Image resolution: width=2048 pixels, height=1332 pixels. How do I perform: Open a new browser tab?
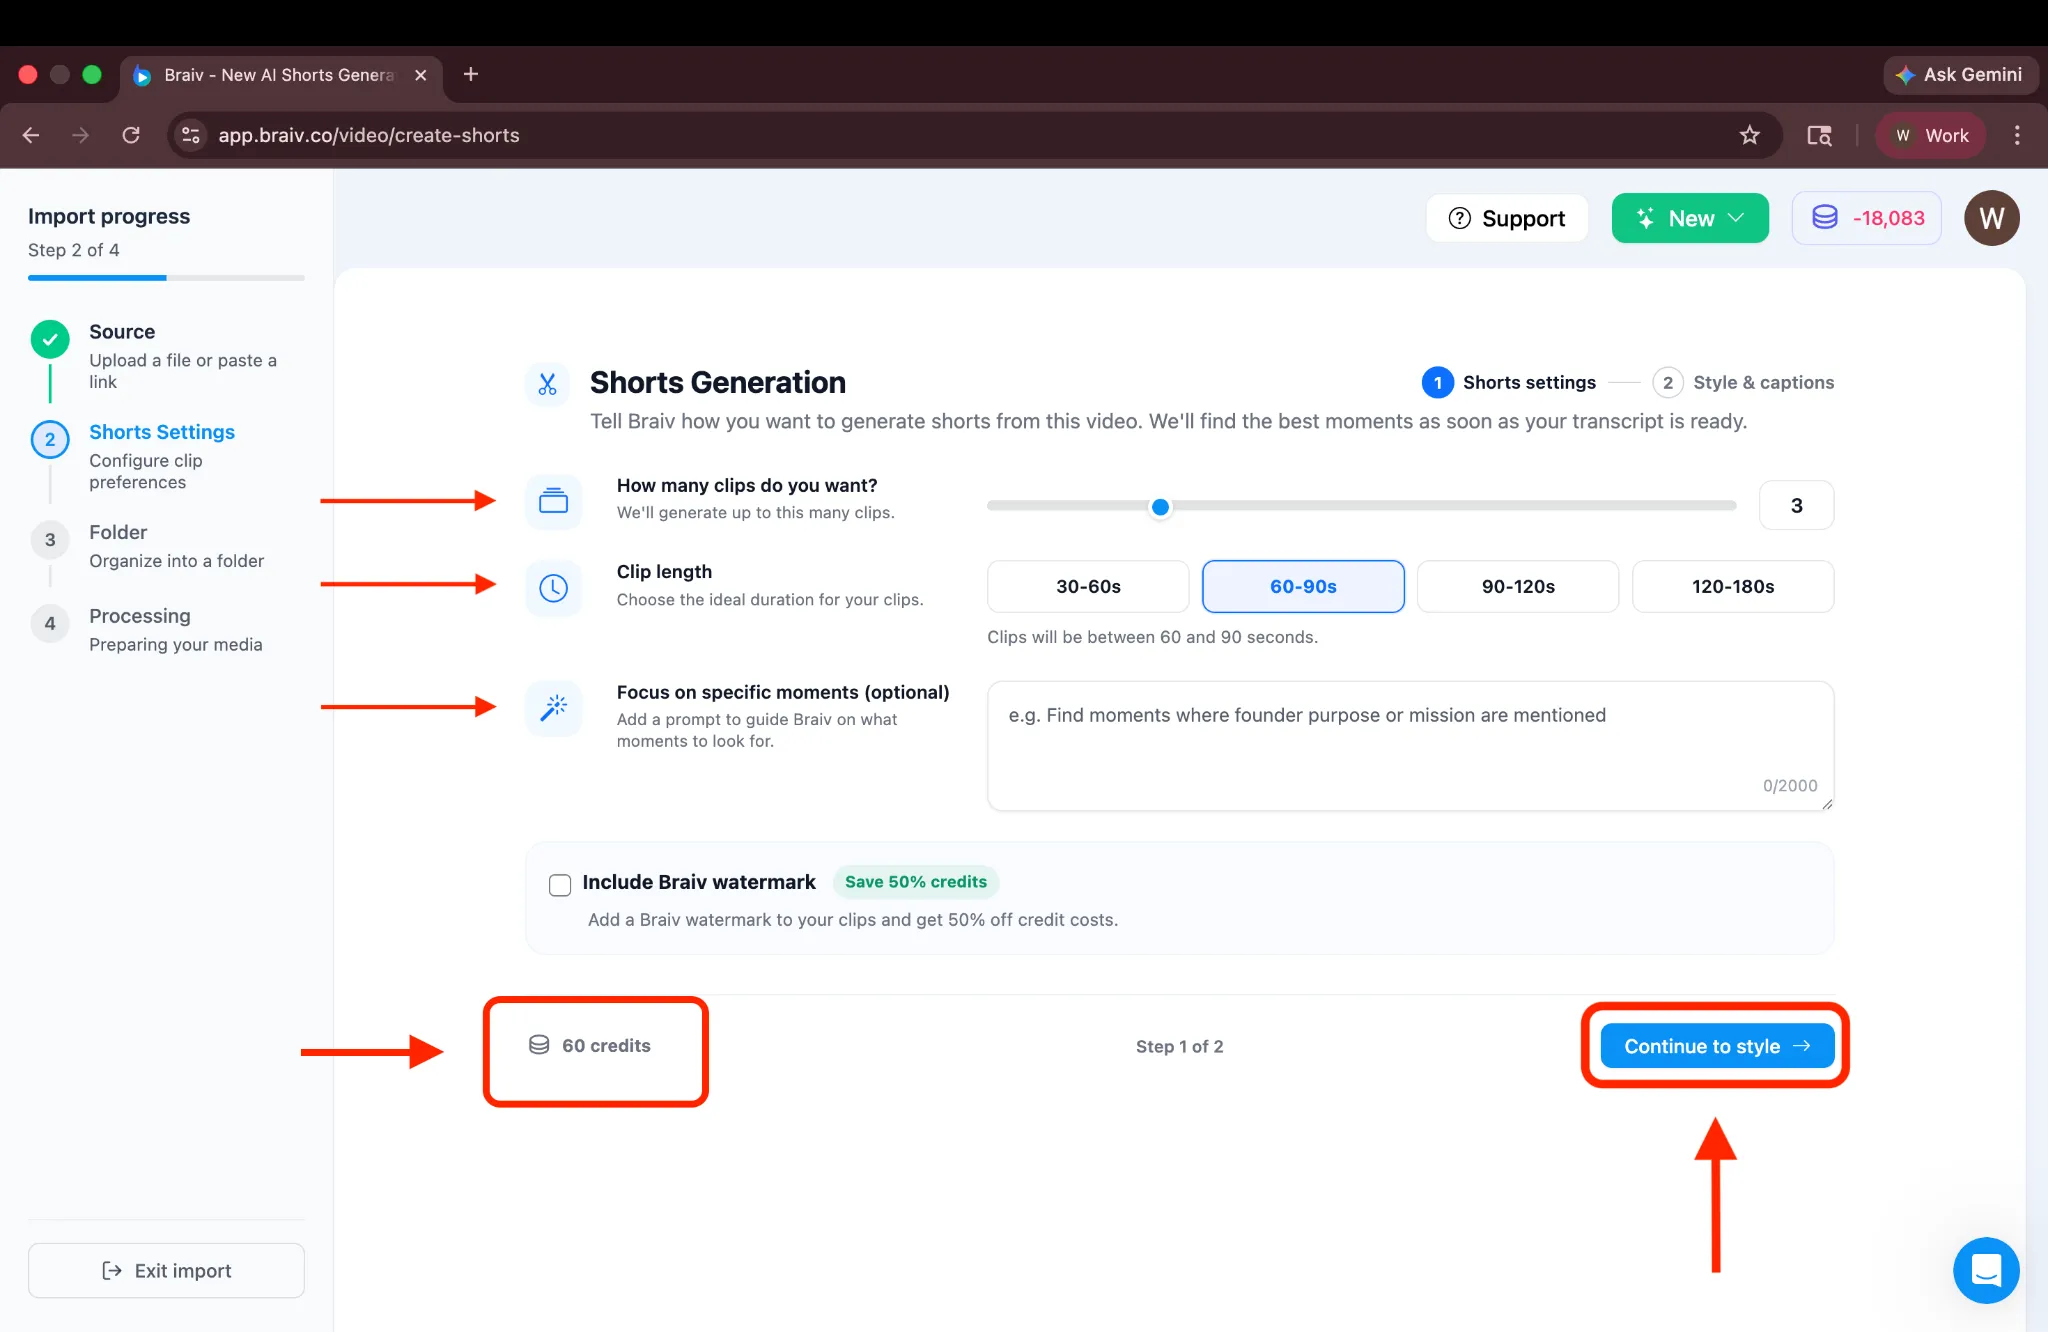[x=471, y=74]
